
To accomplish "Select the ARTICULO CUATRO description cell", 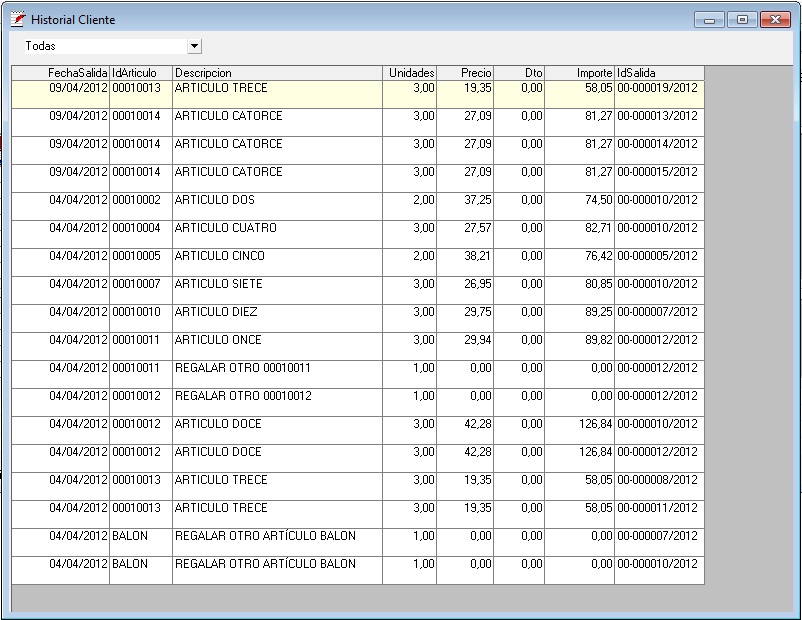I will click(277, 234).
